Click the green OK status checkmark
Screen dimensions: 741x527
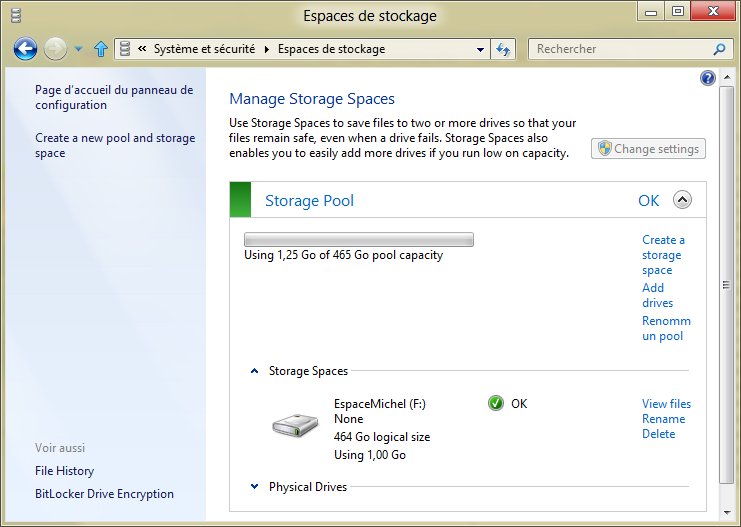tap(496, 404)
